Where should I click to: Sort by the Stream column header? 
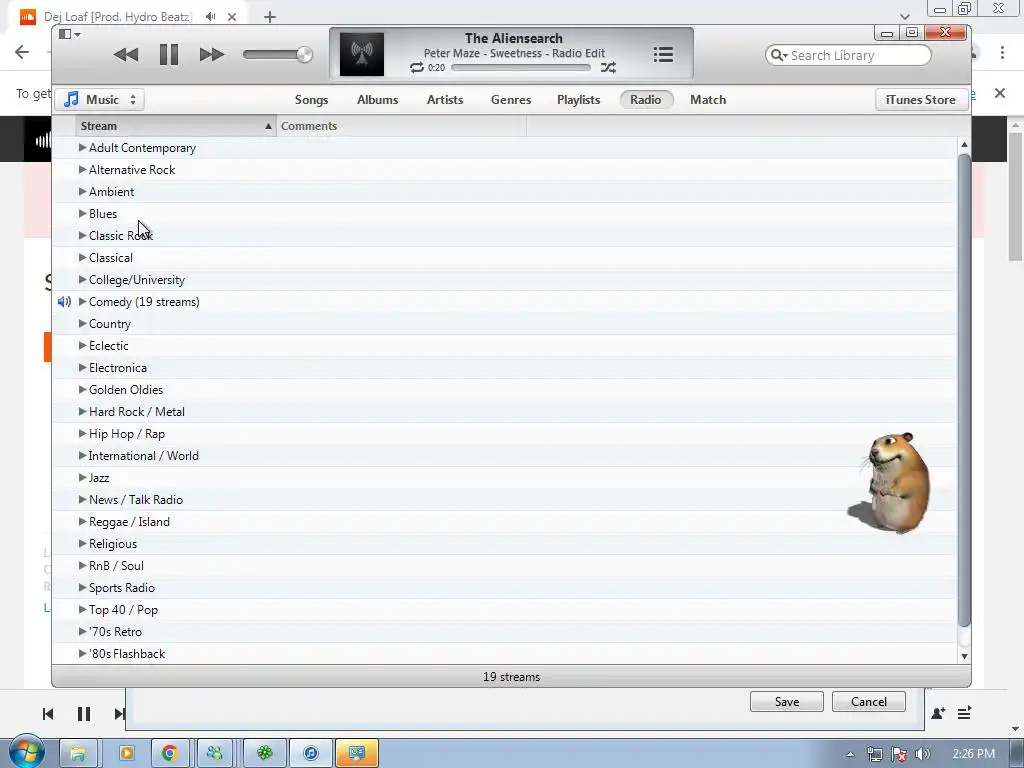(x=176, y=126)
